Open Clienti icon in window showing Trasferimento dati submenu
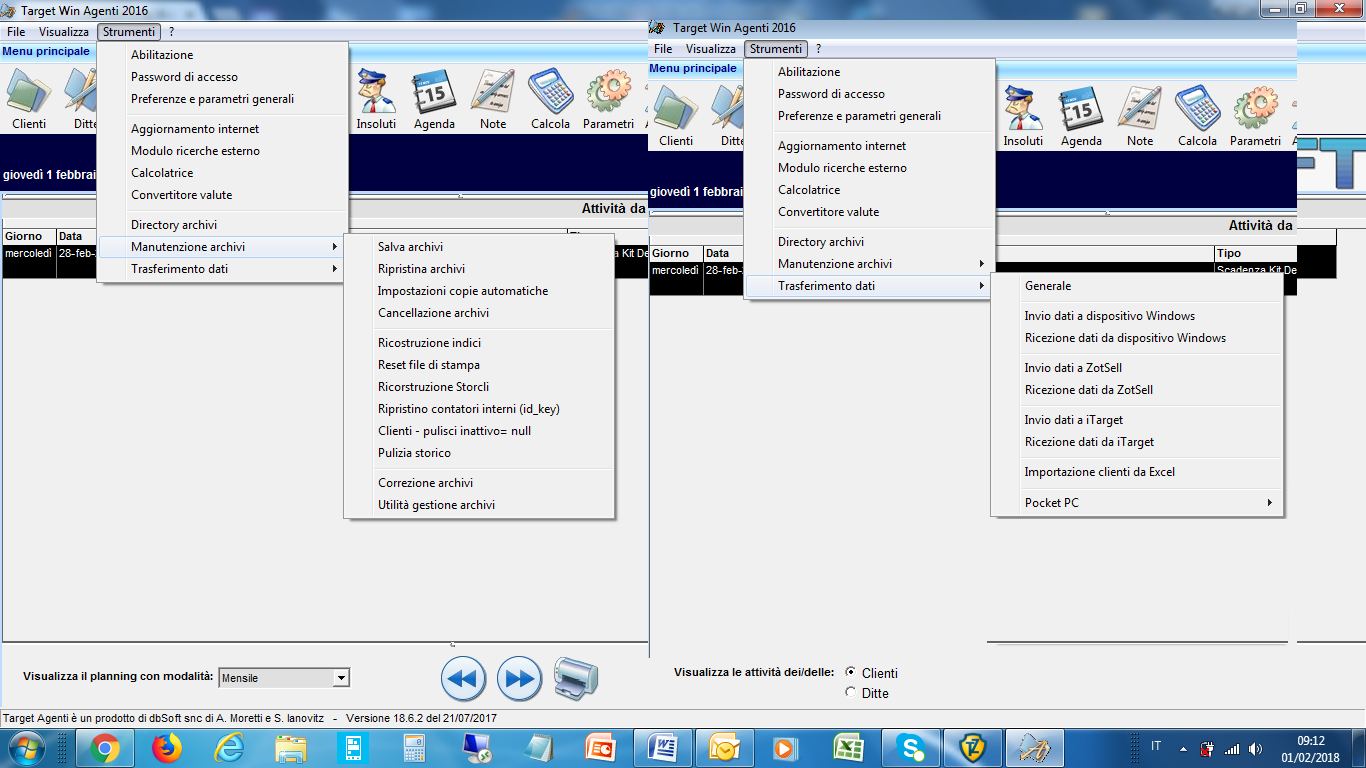Image resolution: width=1366 pixels, height=768 pixels. point(676,117)
